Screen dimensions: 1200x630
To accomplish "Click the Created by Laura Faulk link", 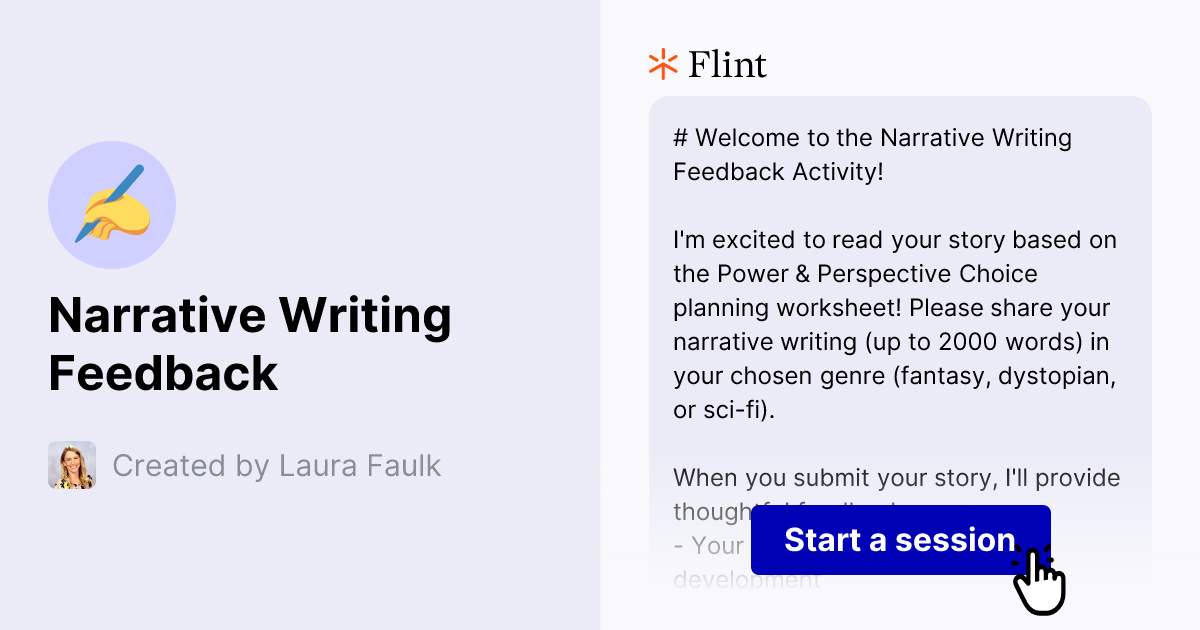I will [x=277, y=465].
